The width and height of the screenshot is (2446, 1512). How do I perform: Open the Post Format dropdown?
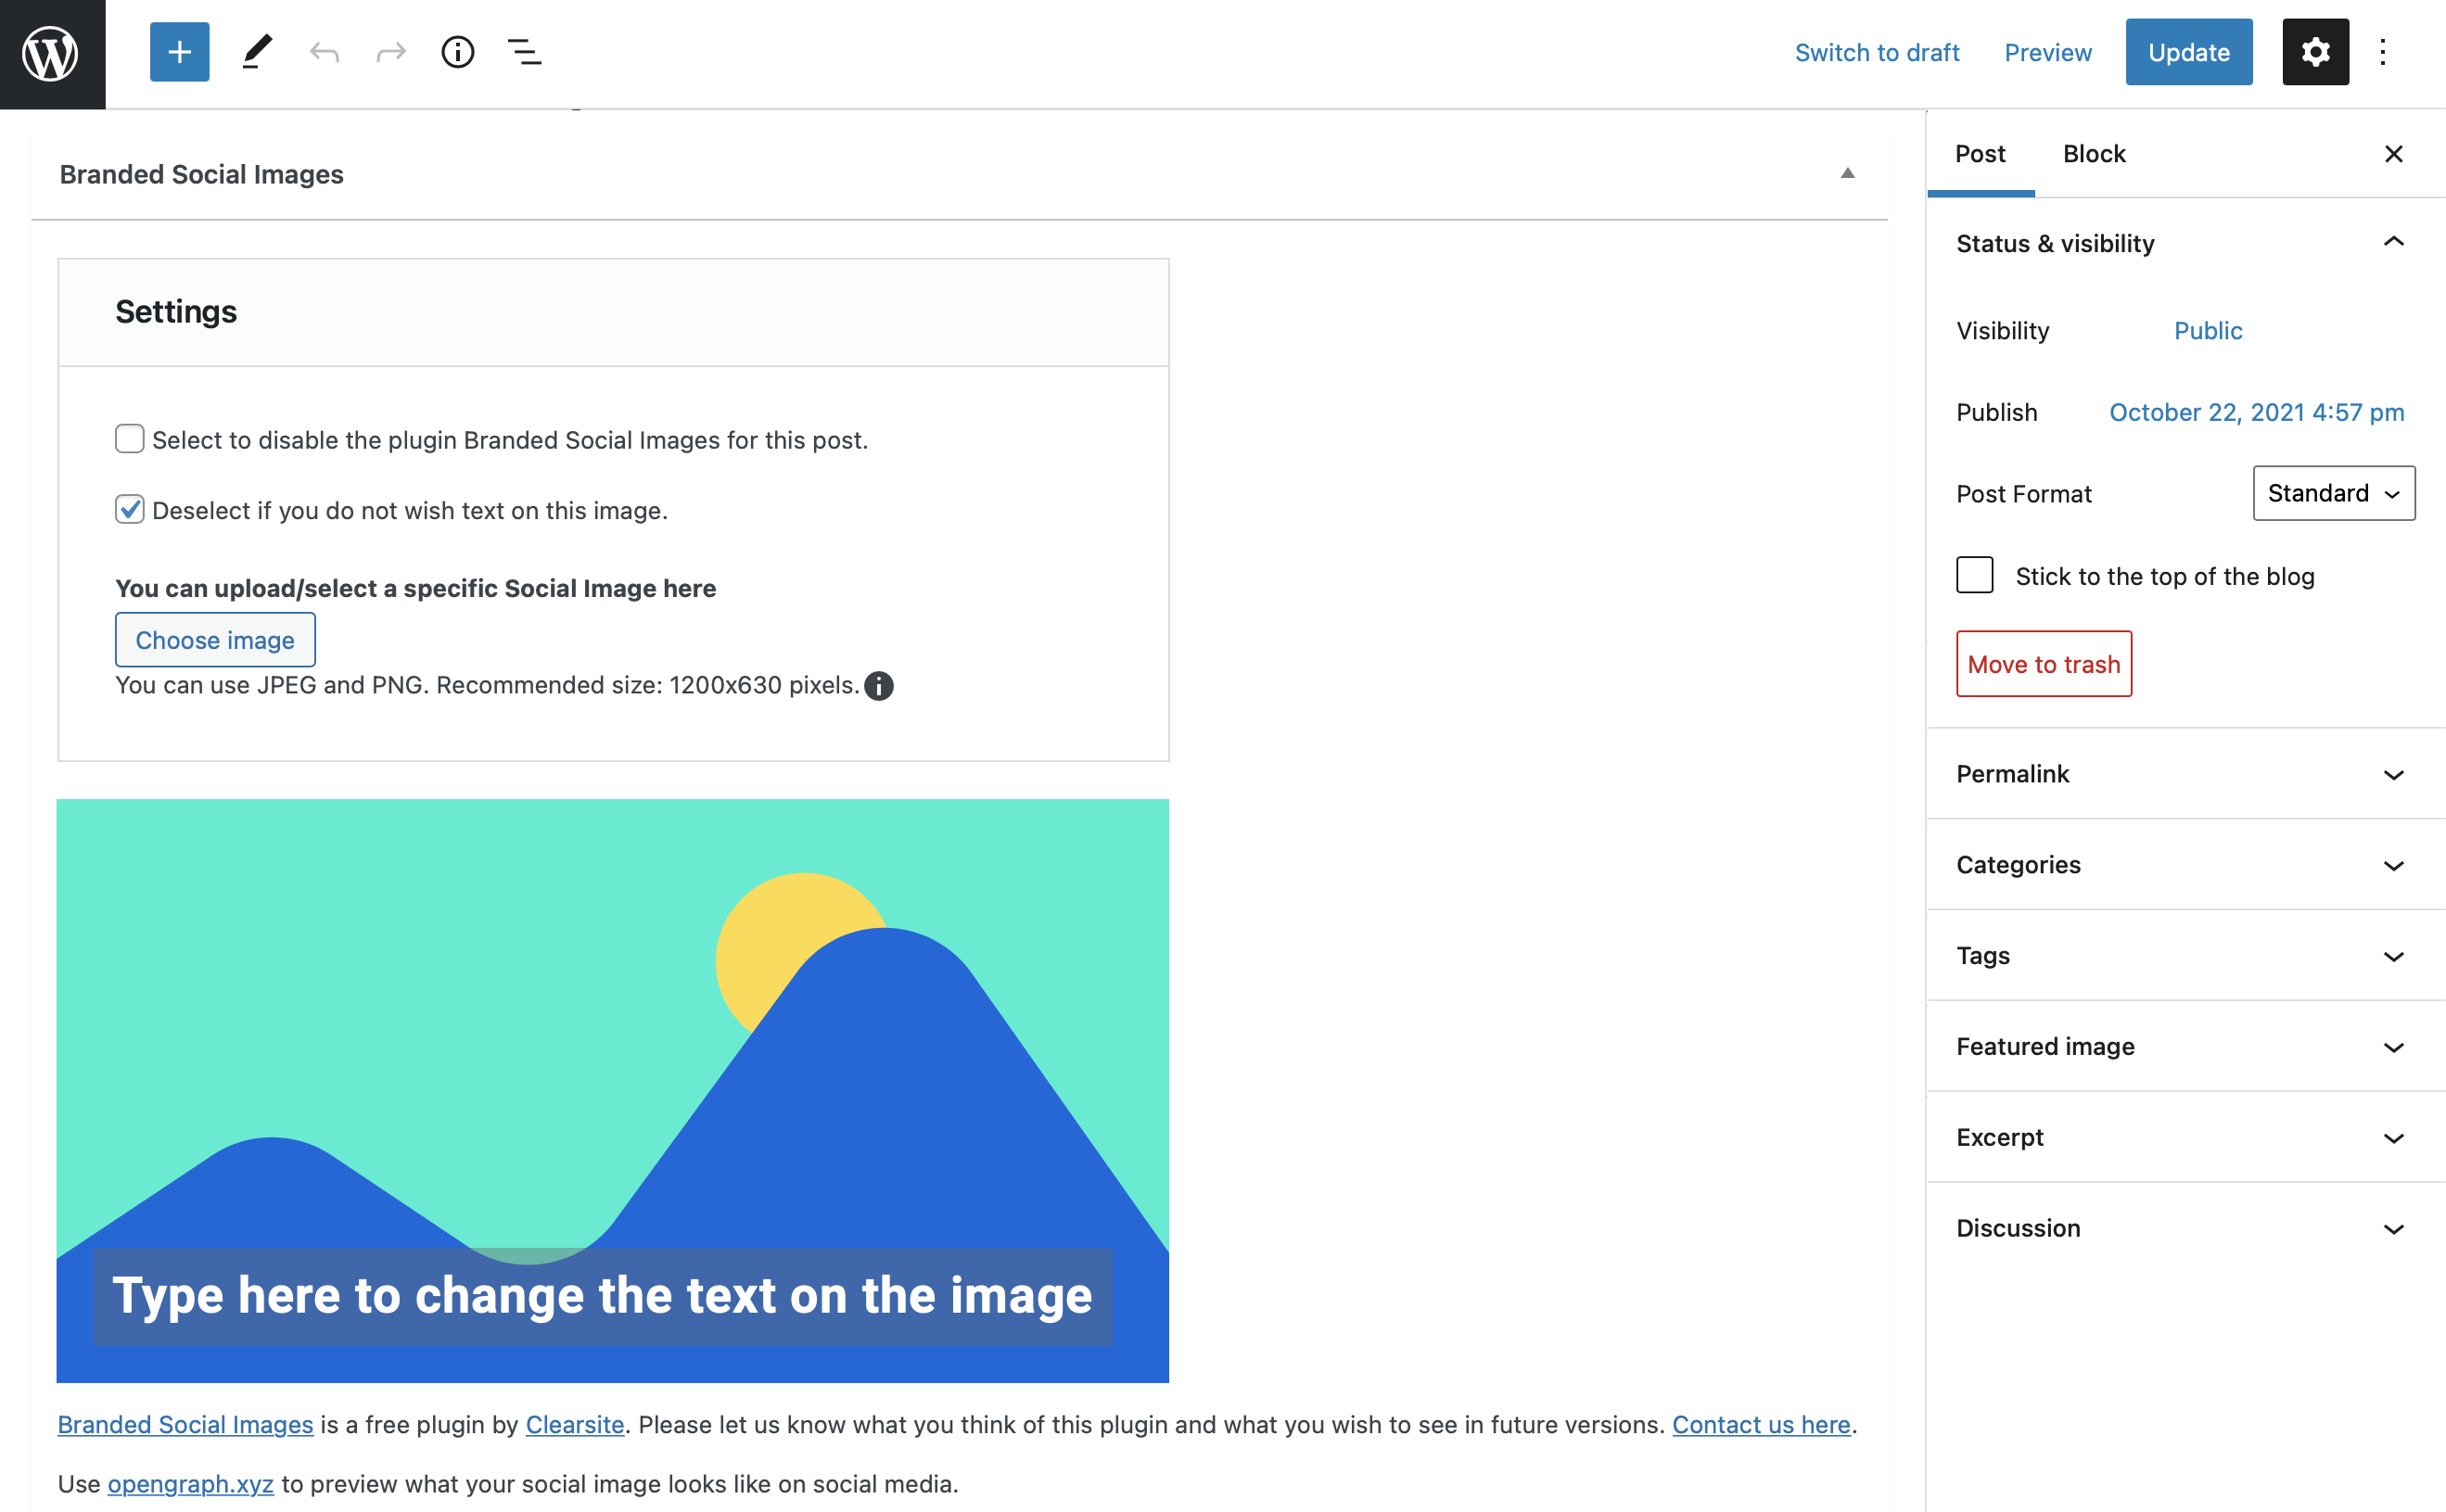click(x=2333, y=493)
